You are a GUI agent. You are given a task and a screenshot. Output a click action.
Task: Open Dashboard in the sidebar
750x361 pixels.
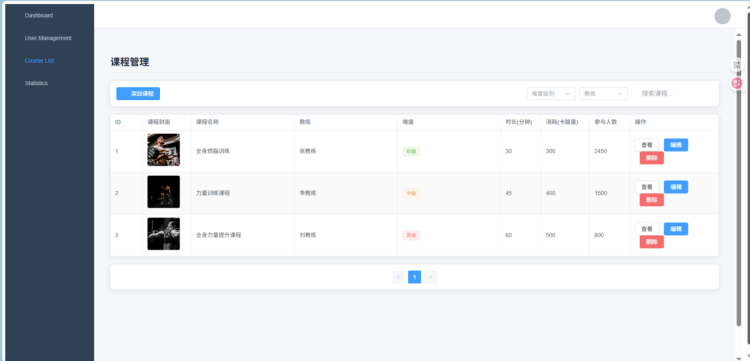tap(39, 15)
